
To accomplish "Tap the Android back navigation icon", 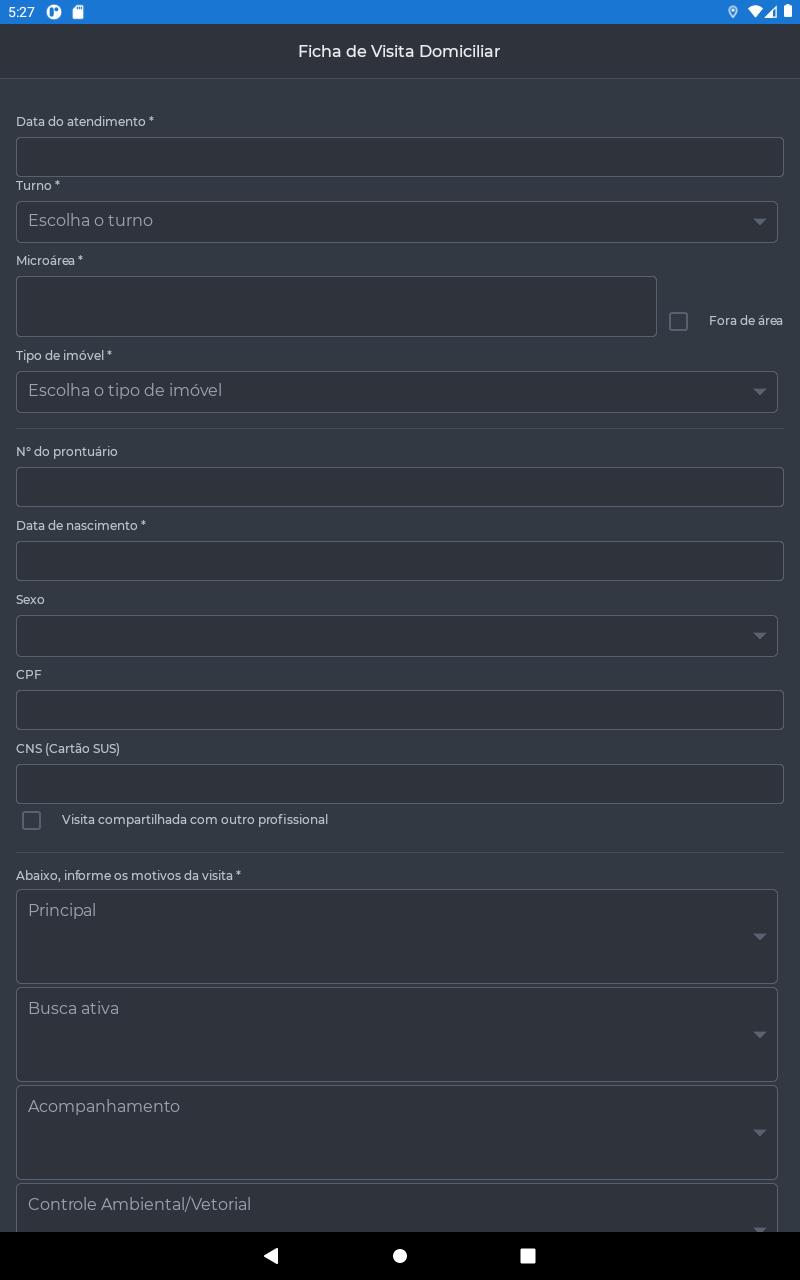I will [x=271, y=1256].
